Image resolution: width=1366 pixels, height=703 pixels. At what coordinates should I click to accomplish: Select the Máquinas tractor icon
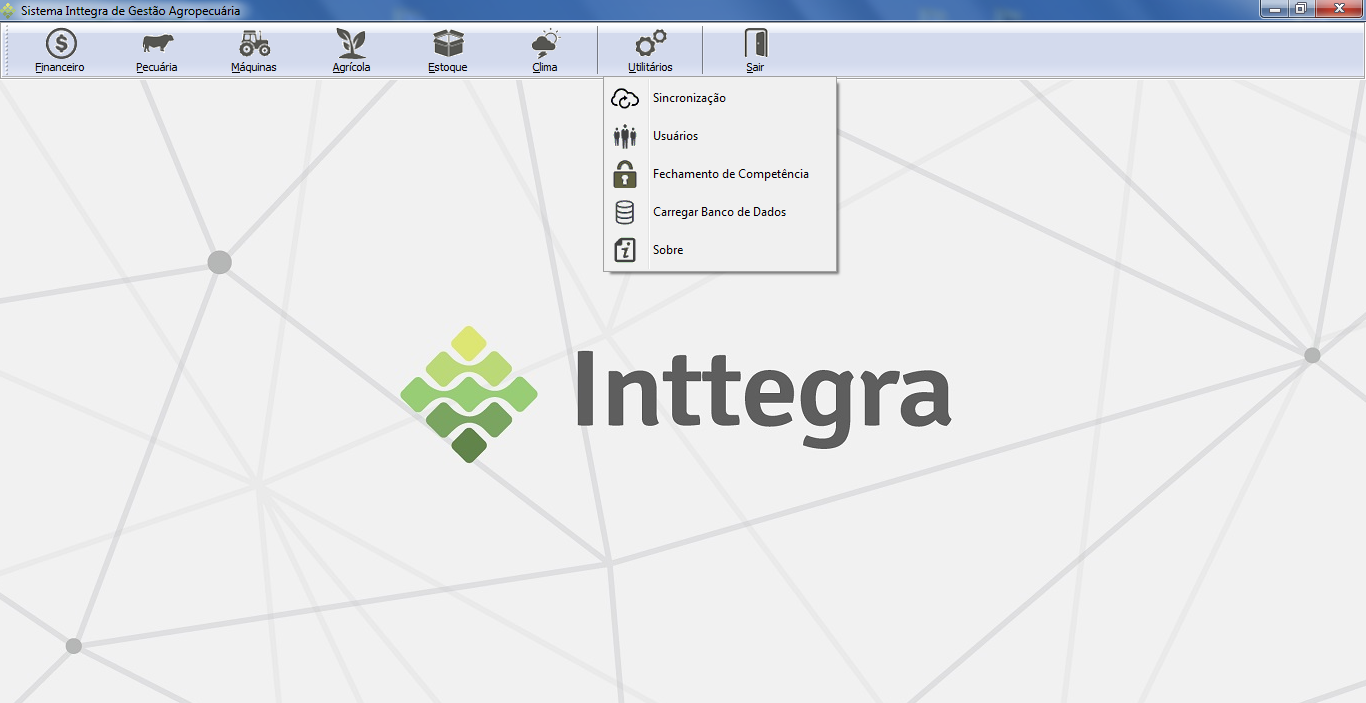pyautogui.click(x=254, y=44)
